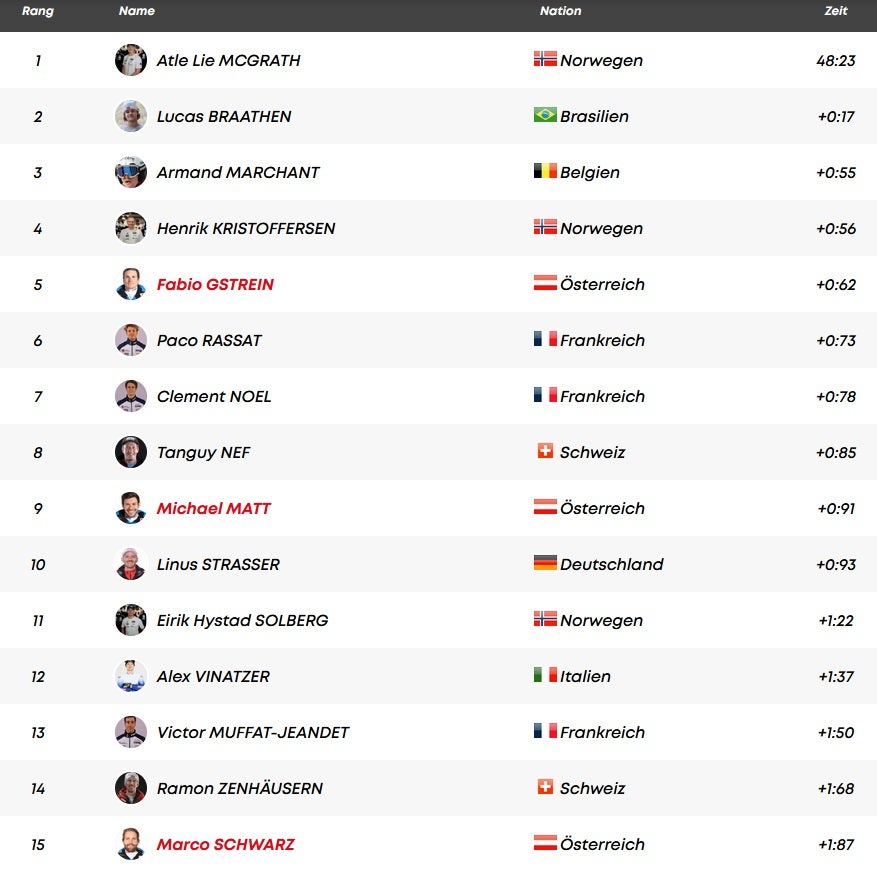Click the Name column header

coord(137,11)
